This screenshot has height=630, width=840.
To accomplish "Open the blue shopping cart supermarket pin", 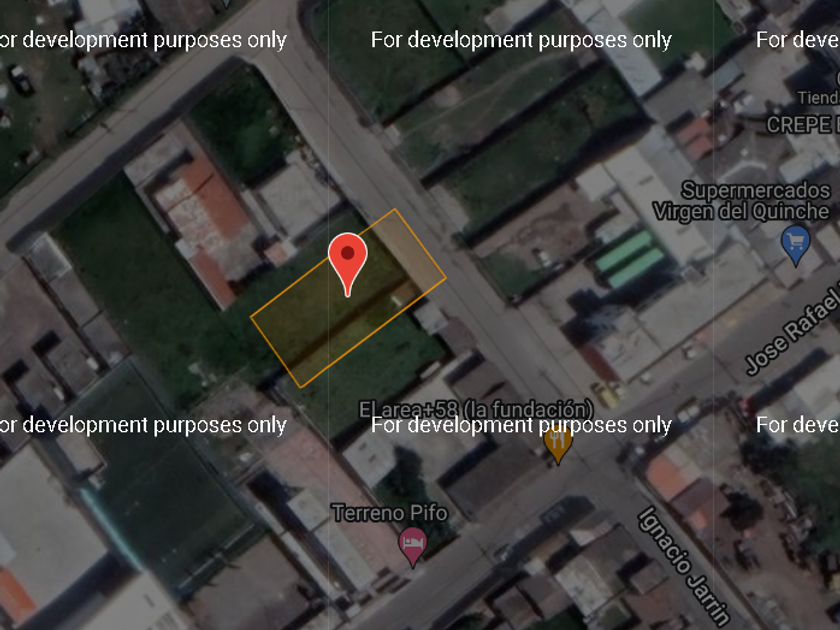I will 796,245.
